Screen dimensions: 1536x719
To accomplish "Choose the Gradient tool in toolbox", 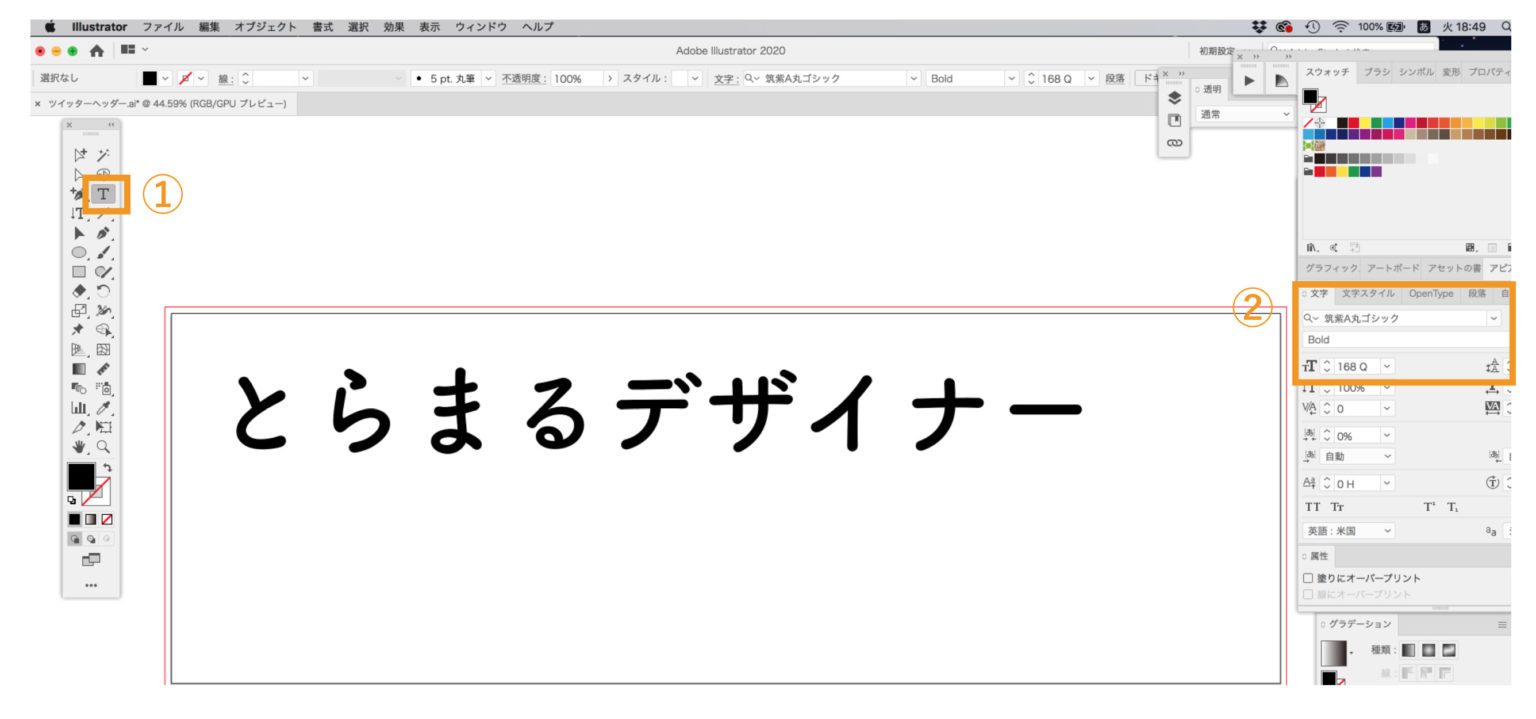I will coord(79,369).
